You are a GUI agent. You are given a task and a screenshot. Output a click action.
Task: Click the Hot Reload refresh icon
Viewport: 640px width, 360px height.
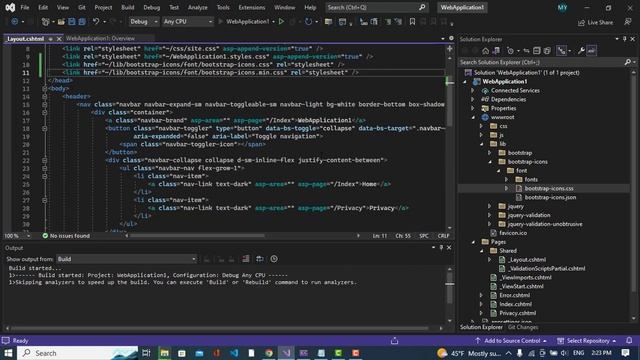(309, 22)
